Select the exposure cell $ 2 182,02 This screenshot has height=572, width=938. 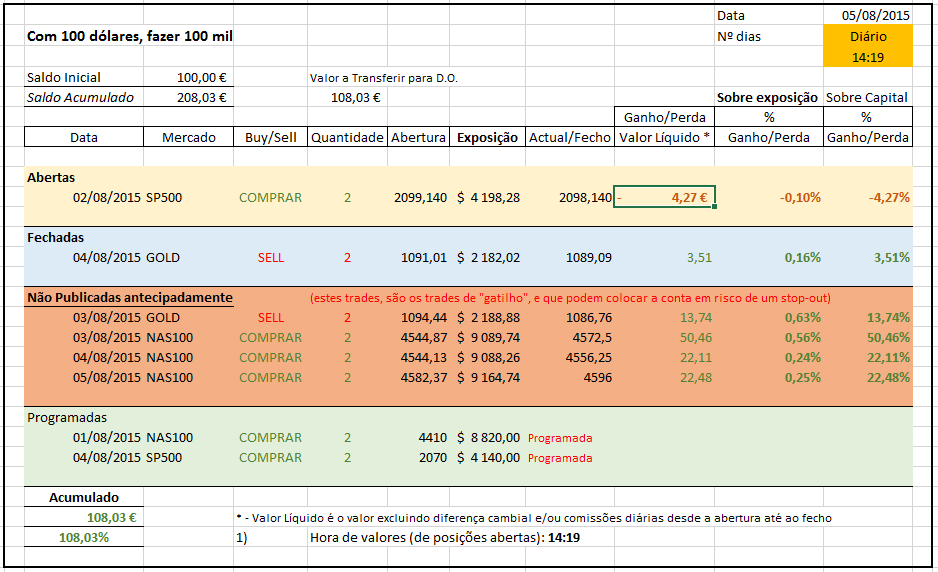(x=488, y=258)
